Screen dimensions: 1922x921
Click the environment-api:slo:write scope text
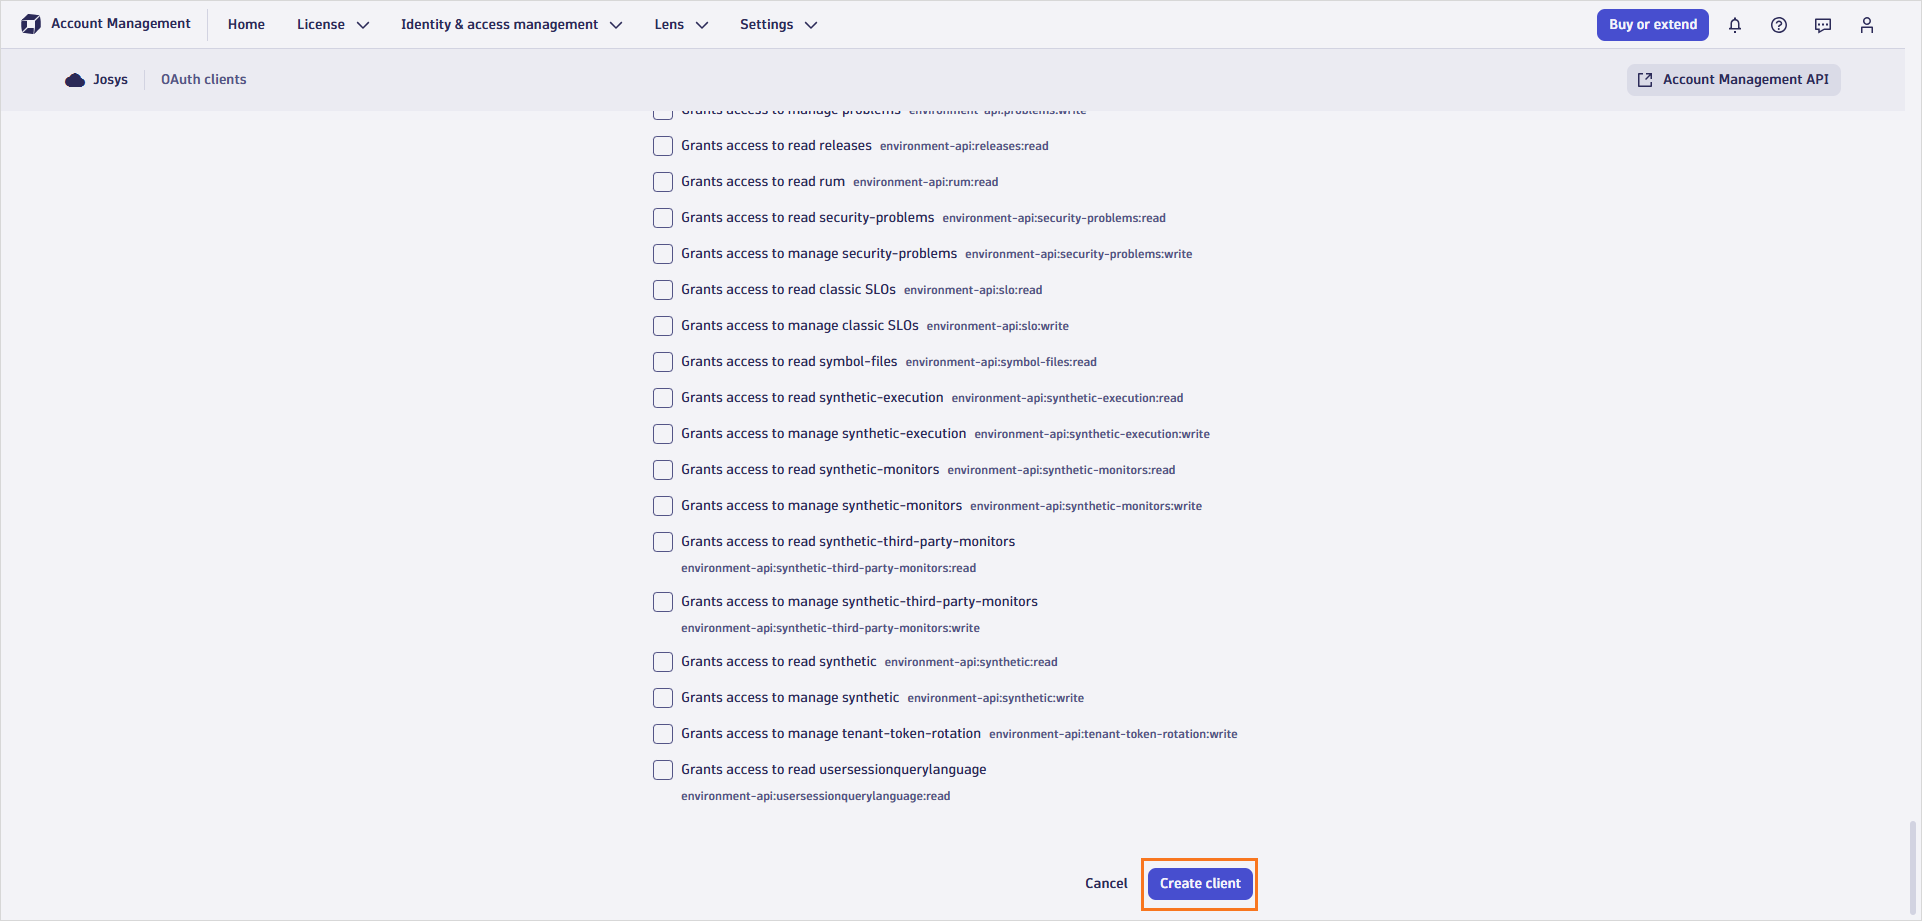pos(997,326)
